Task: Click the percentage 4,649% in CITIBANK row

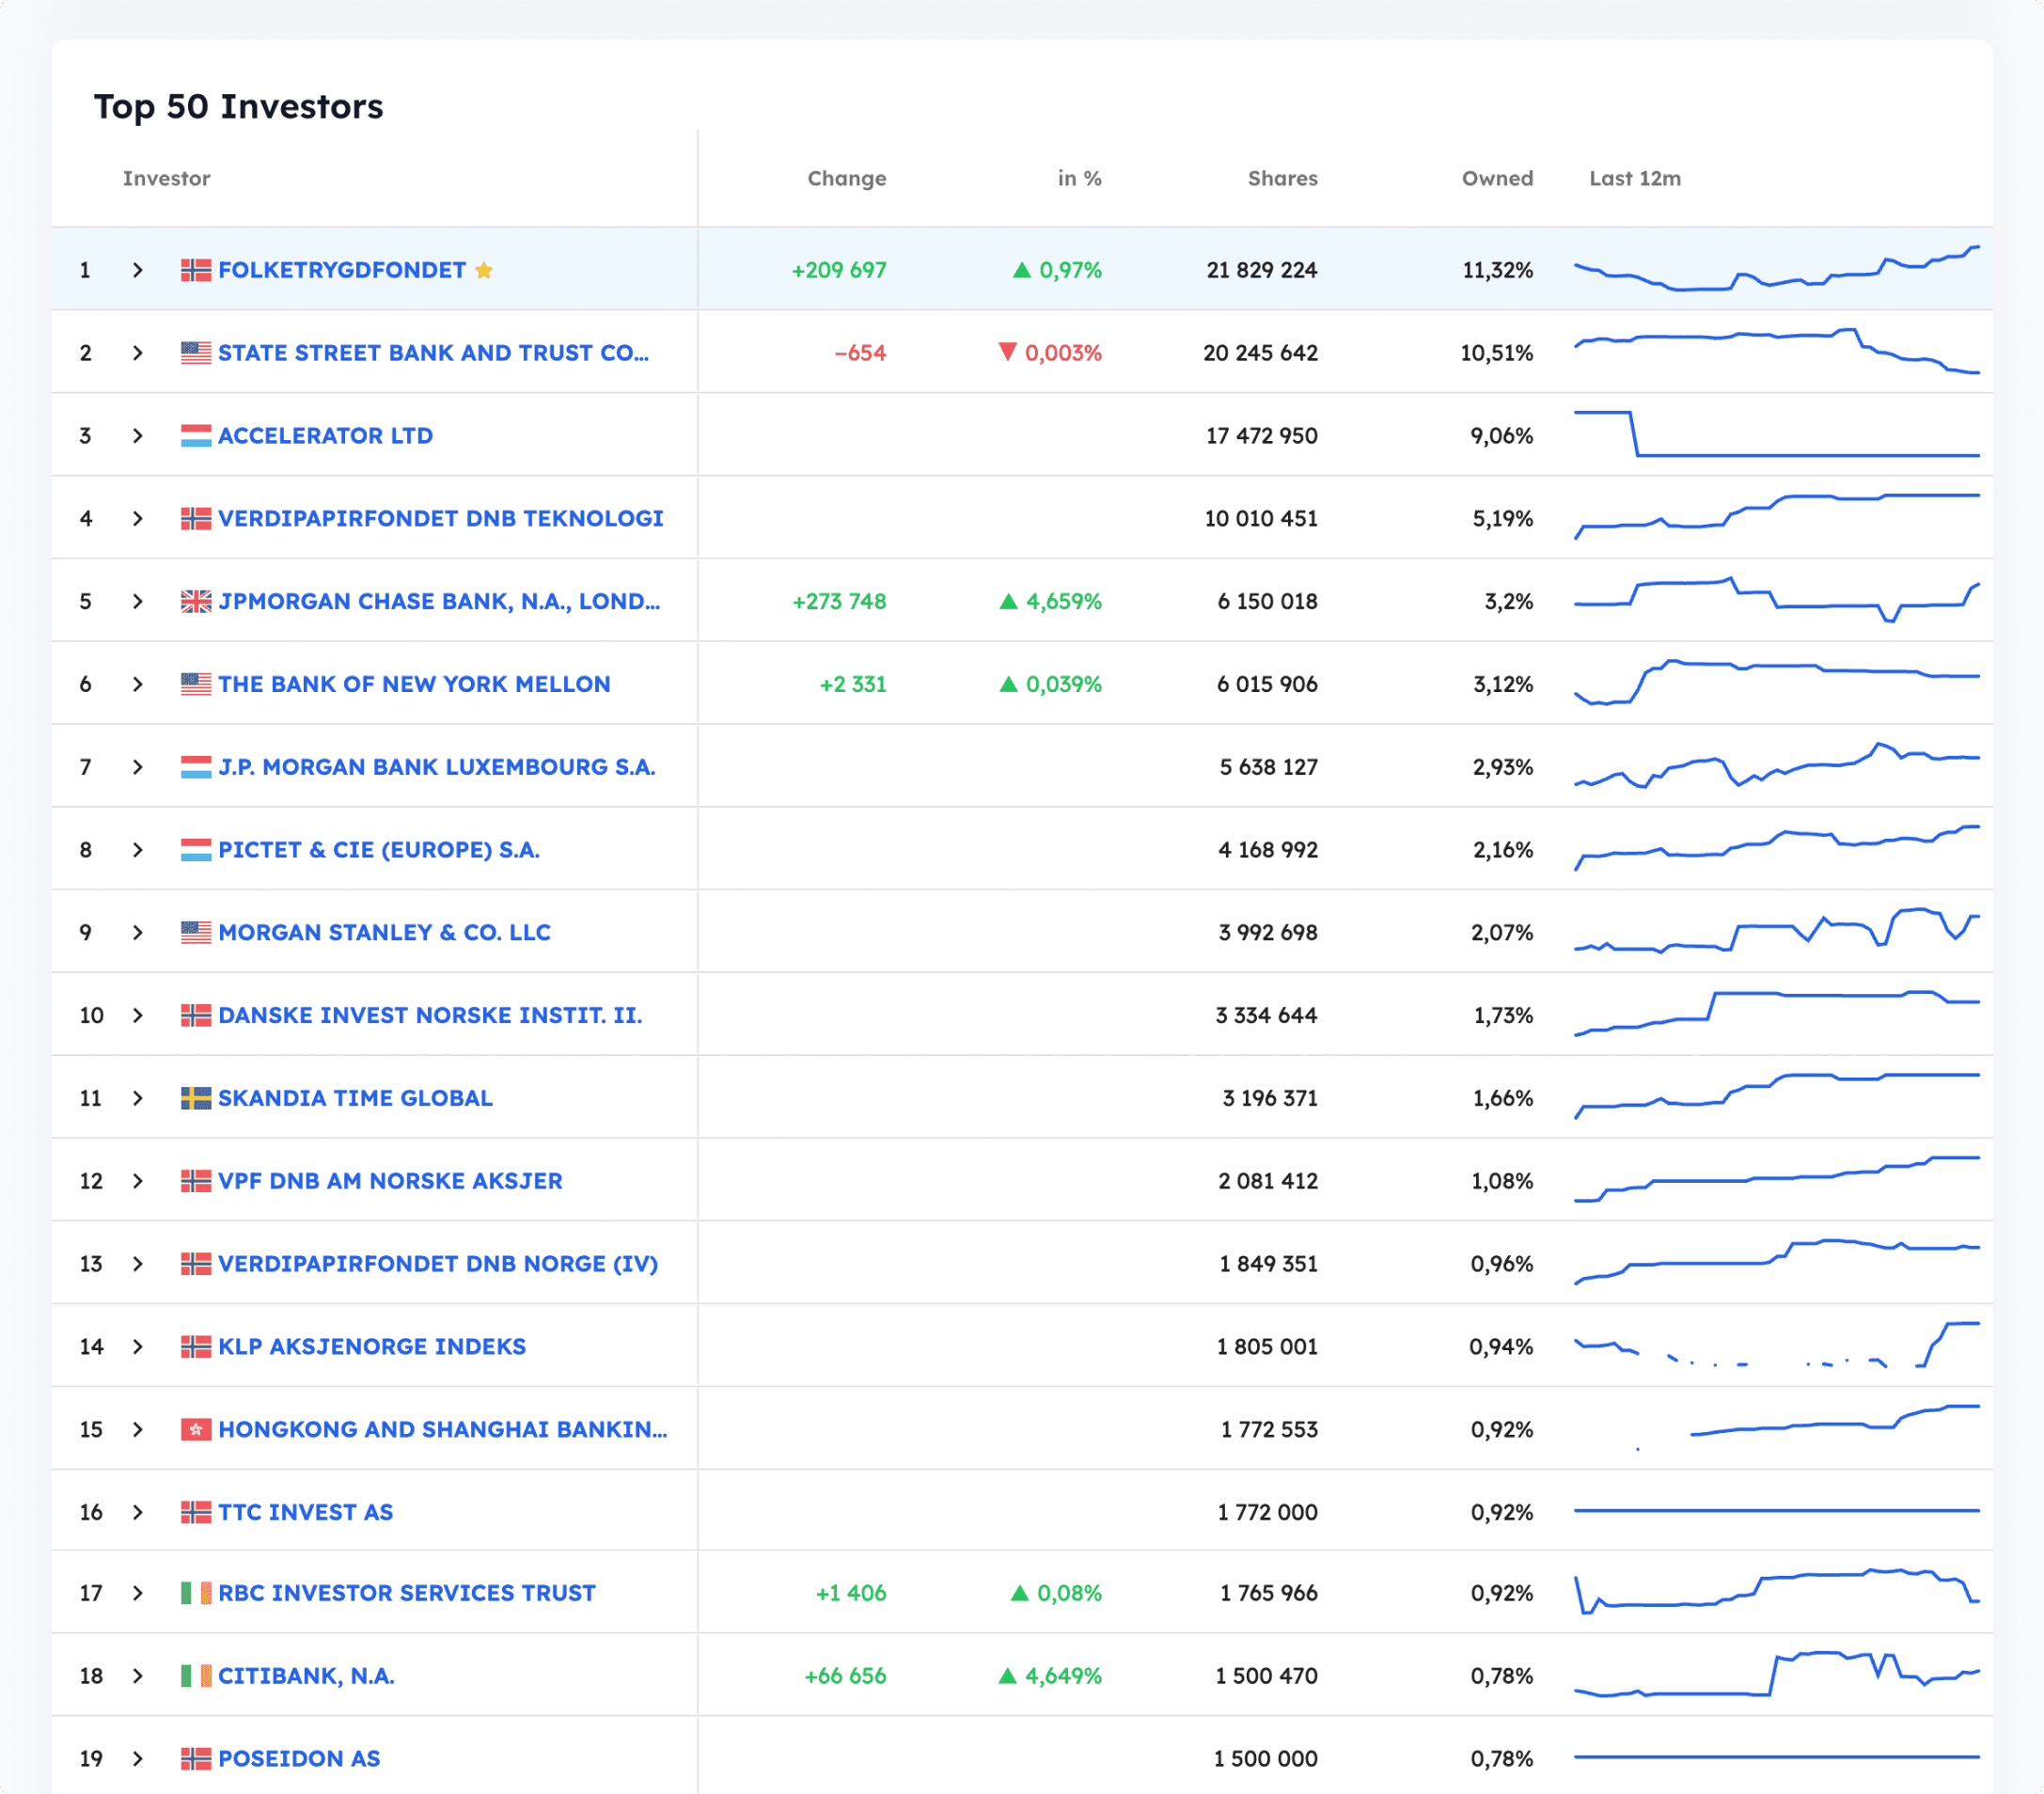Action: coord(1063,1676)
